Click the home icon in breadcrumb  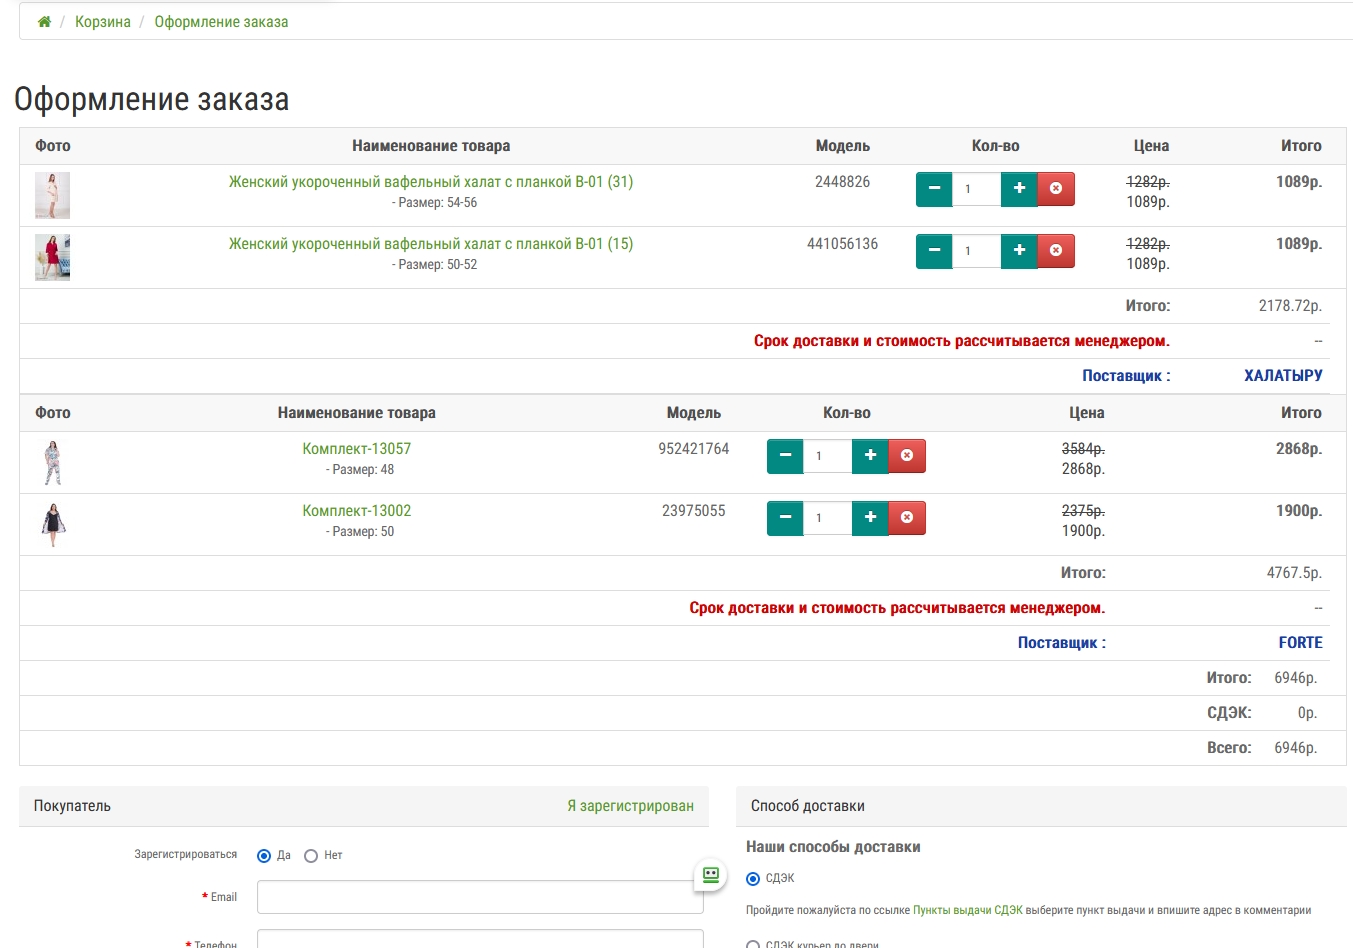(x=44, y=22)
